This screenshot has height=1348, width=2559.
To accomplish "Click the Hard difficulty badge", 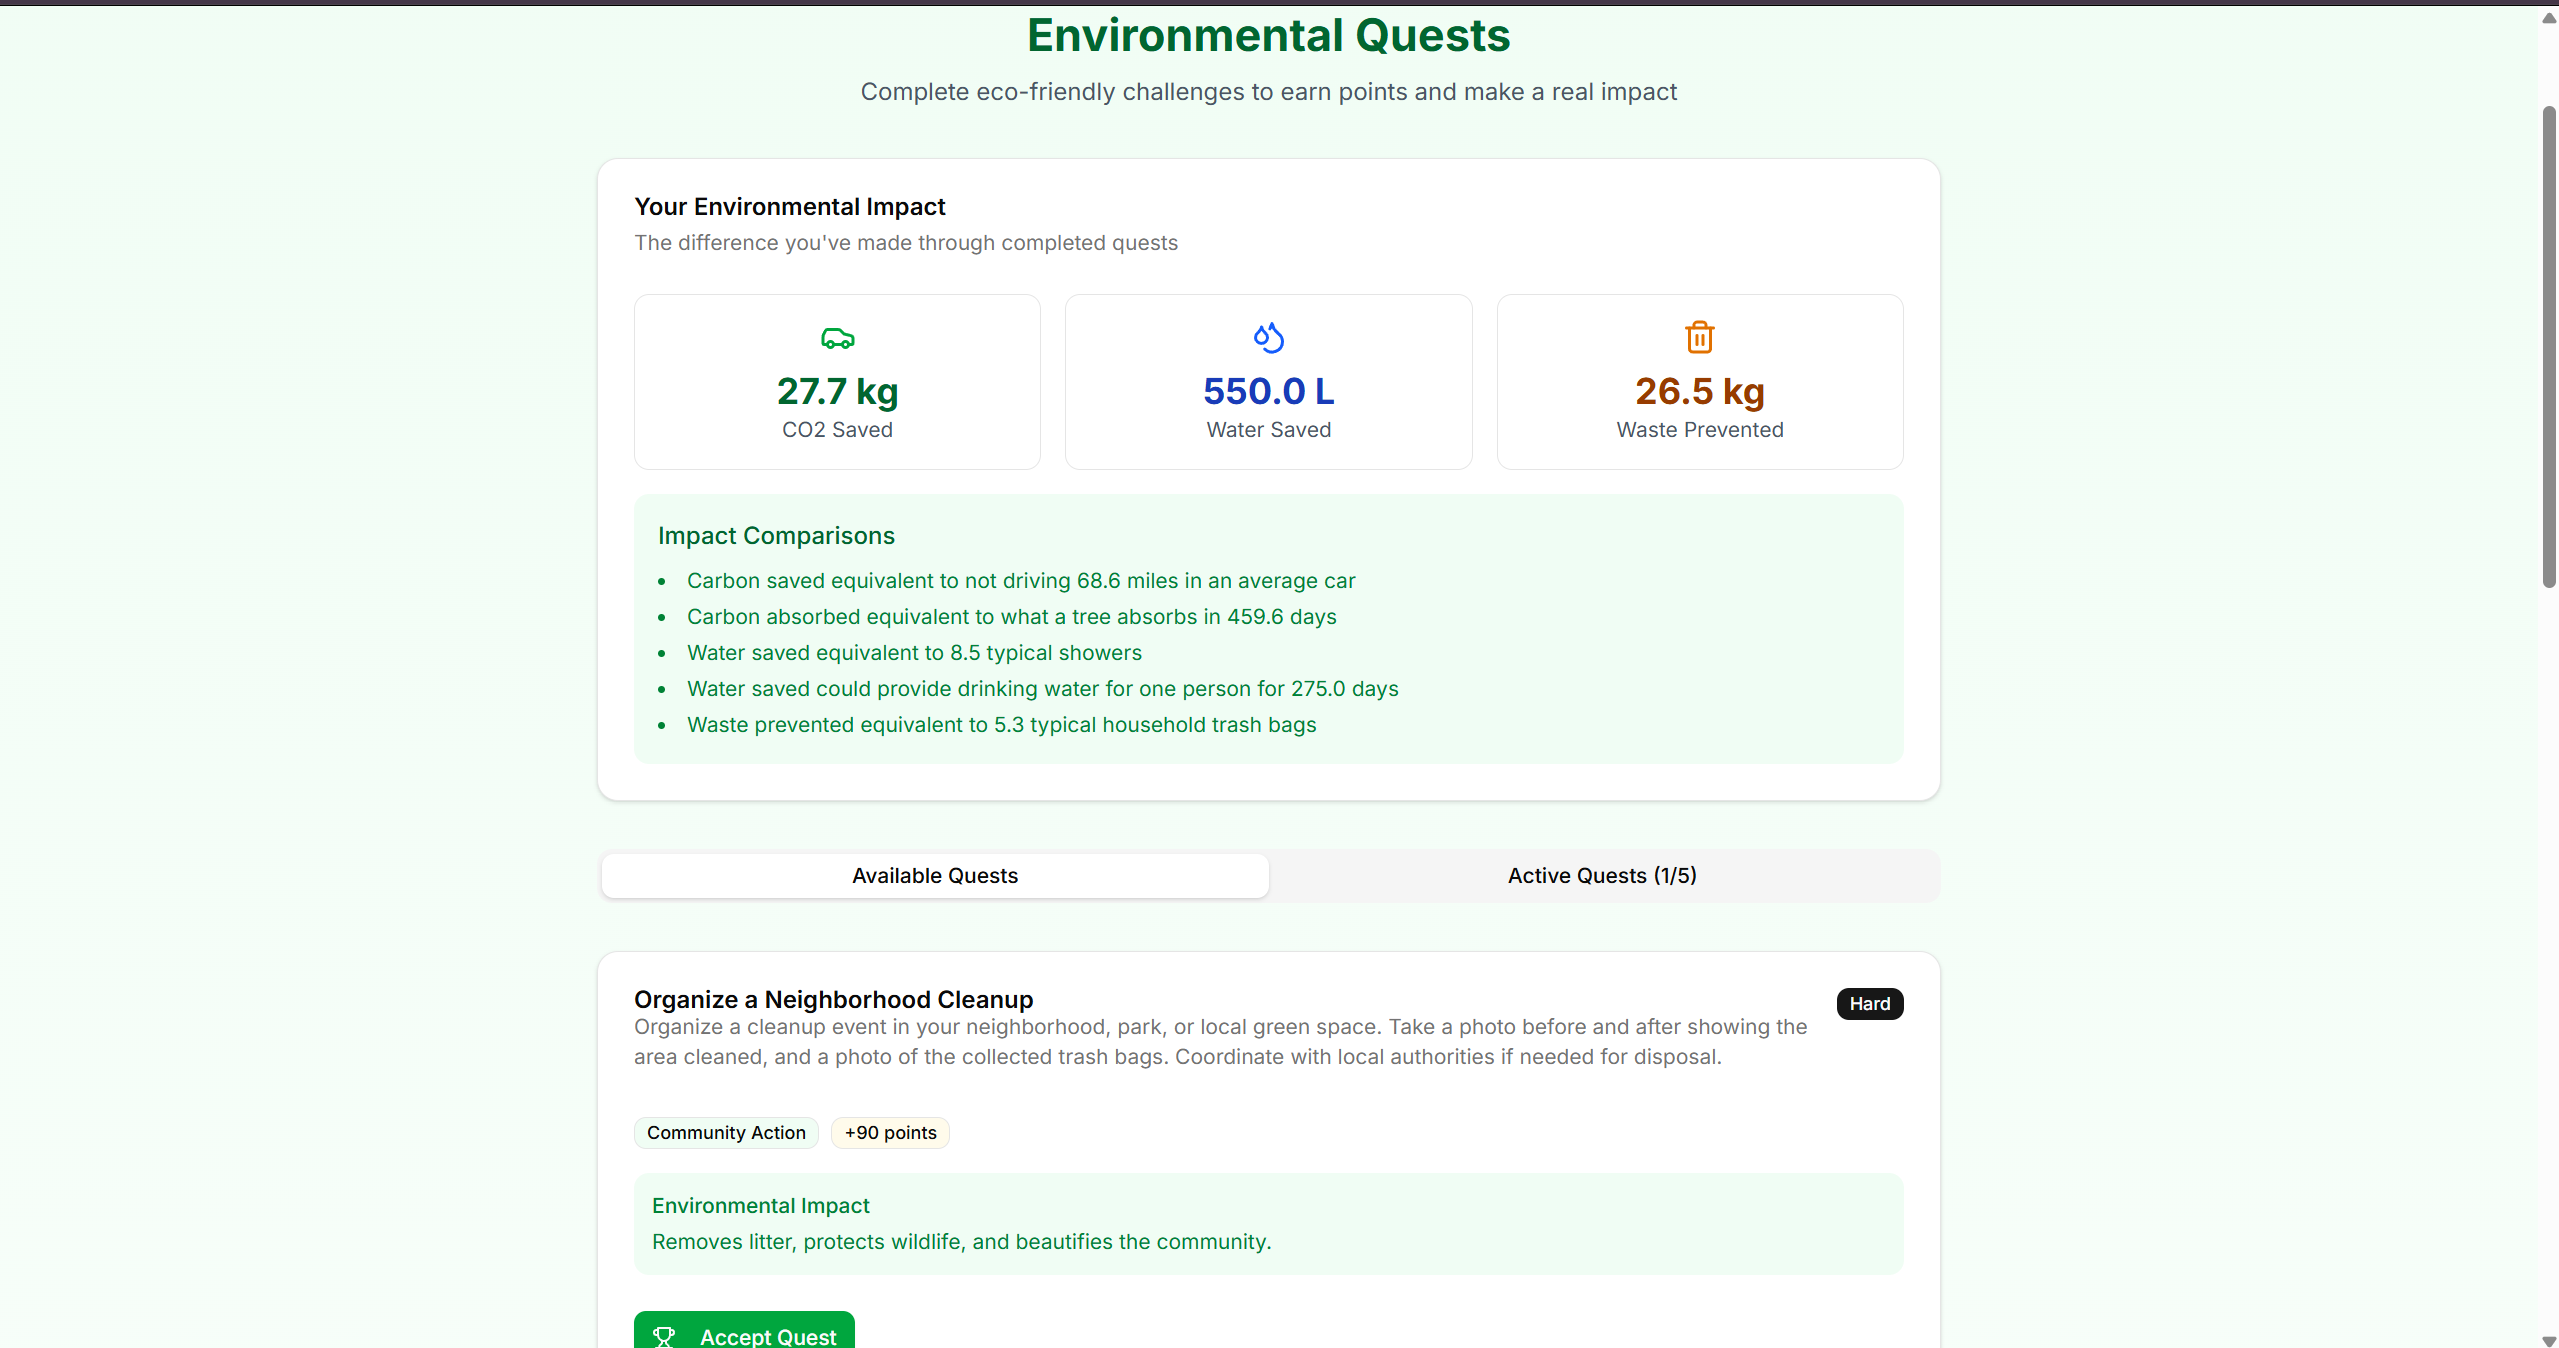I will tap(1868, 1004).
